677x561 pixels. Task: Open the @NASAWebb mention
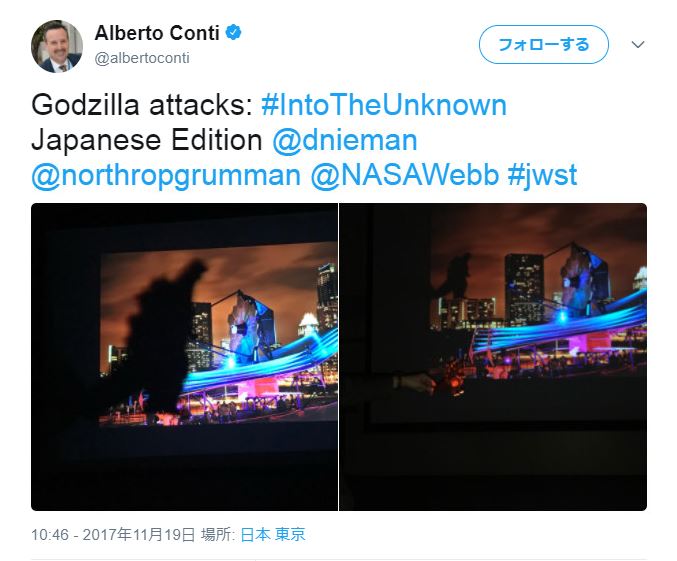pyautogui.click(x=405, y=175)
